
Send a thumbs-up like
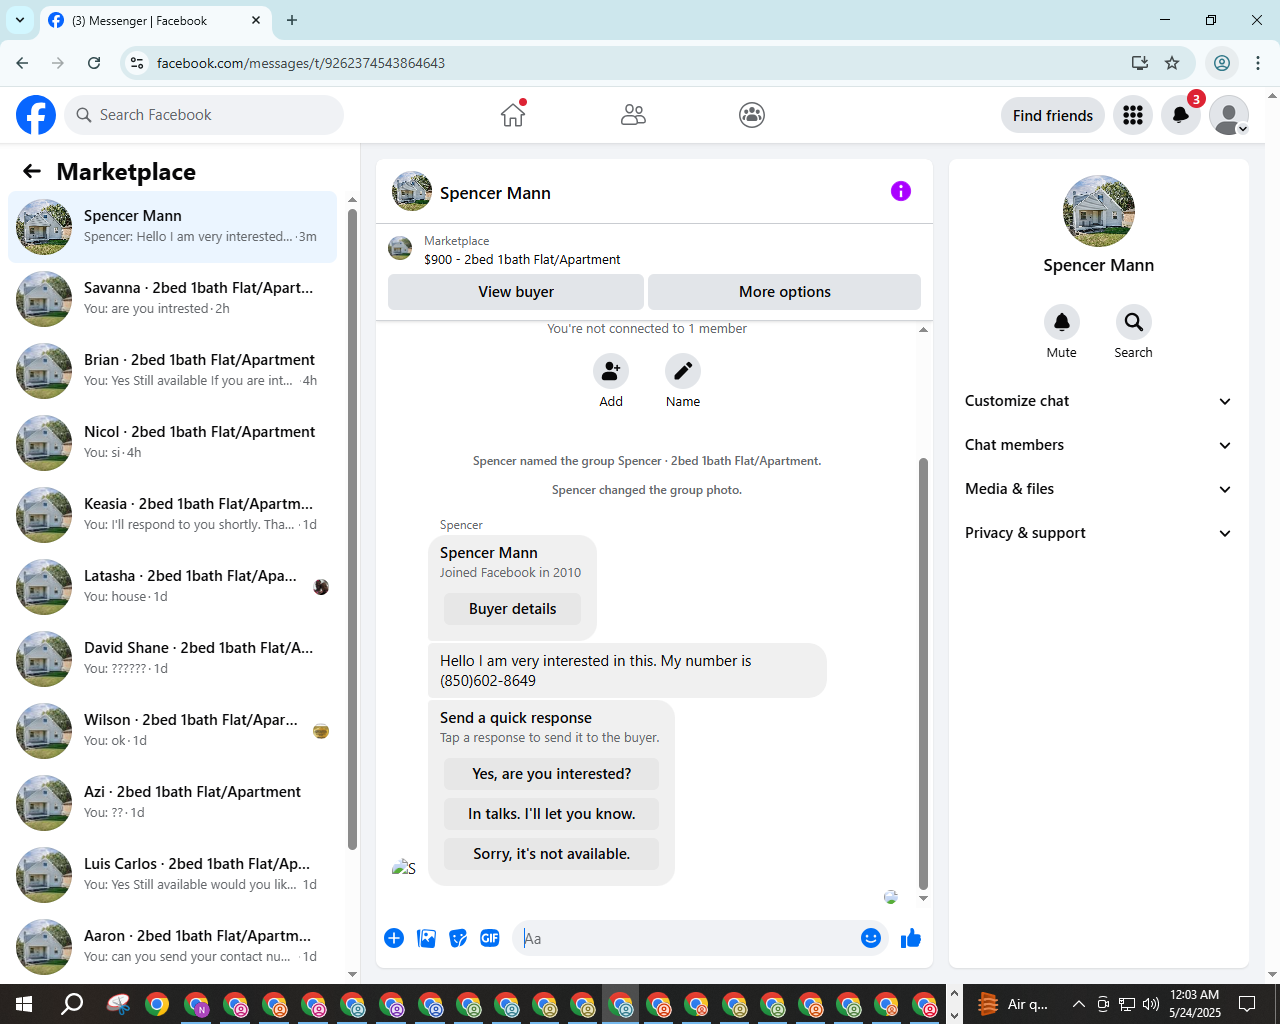(x=911, y=938)
